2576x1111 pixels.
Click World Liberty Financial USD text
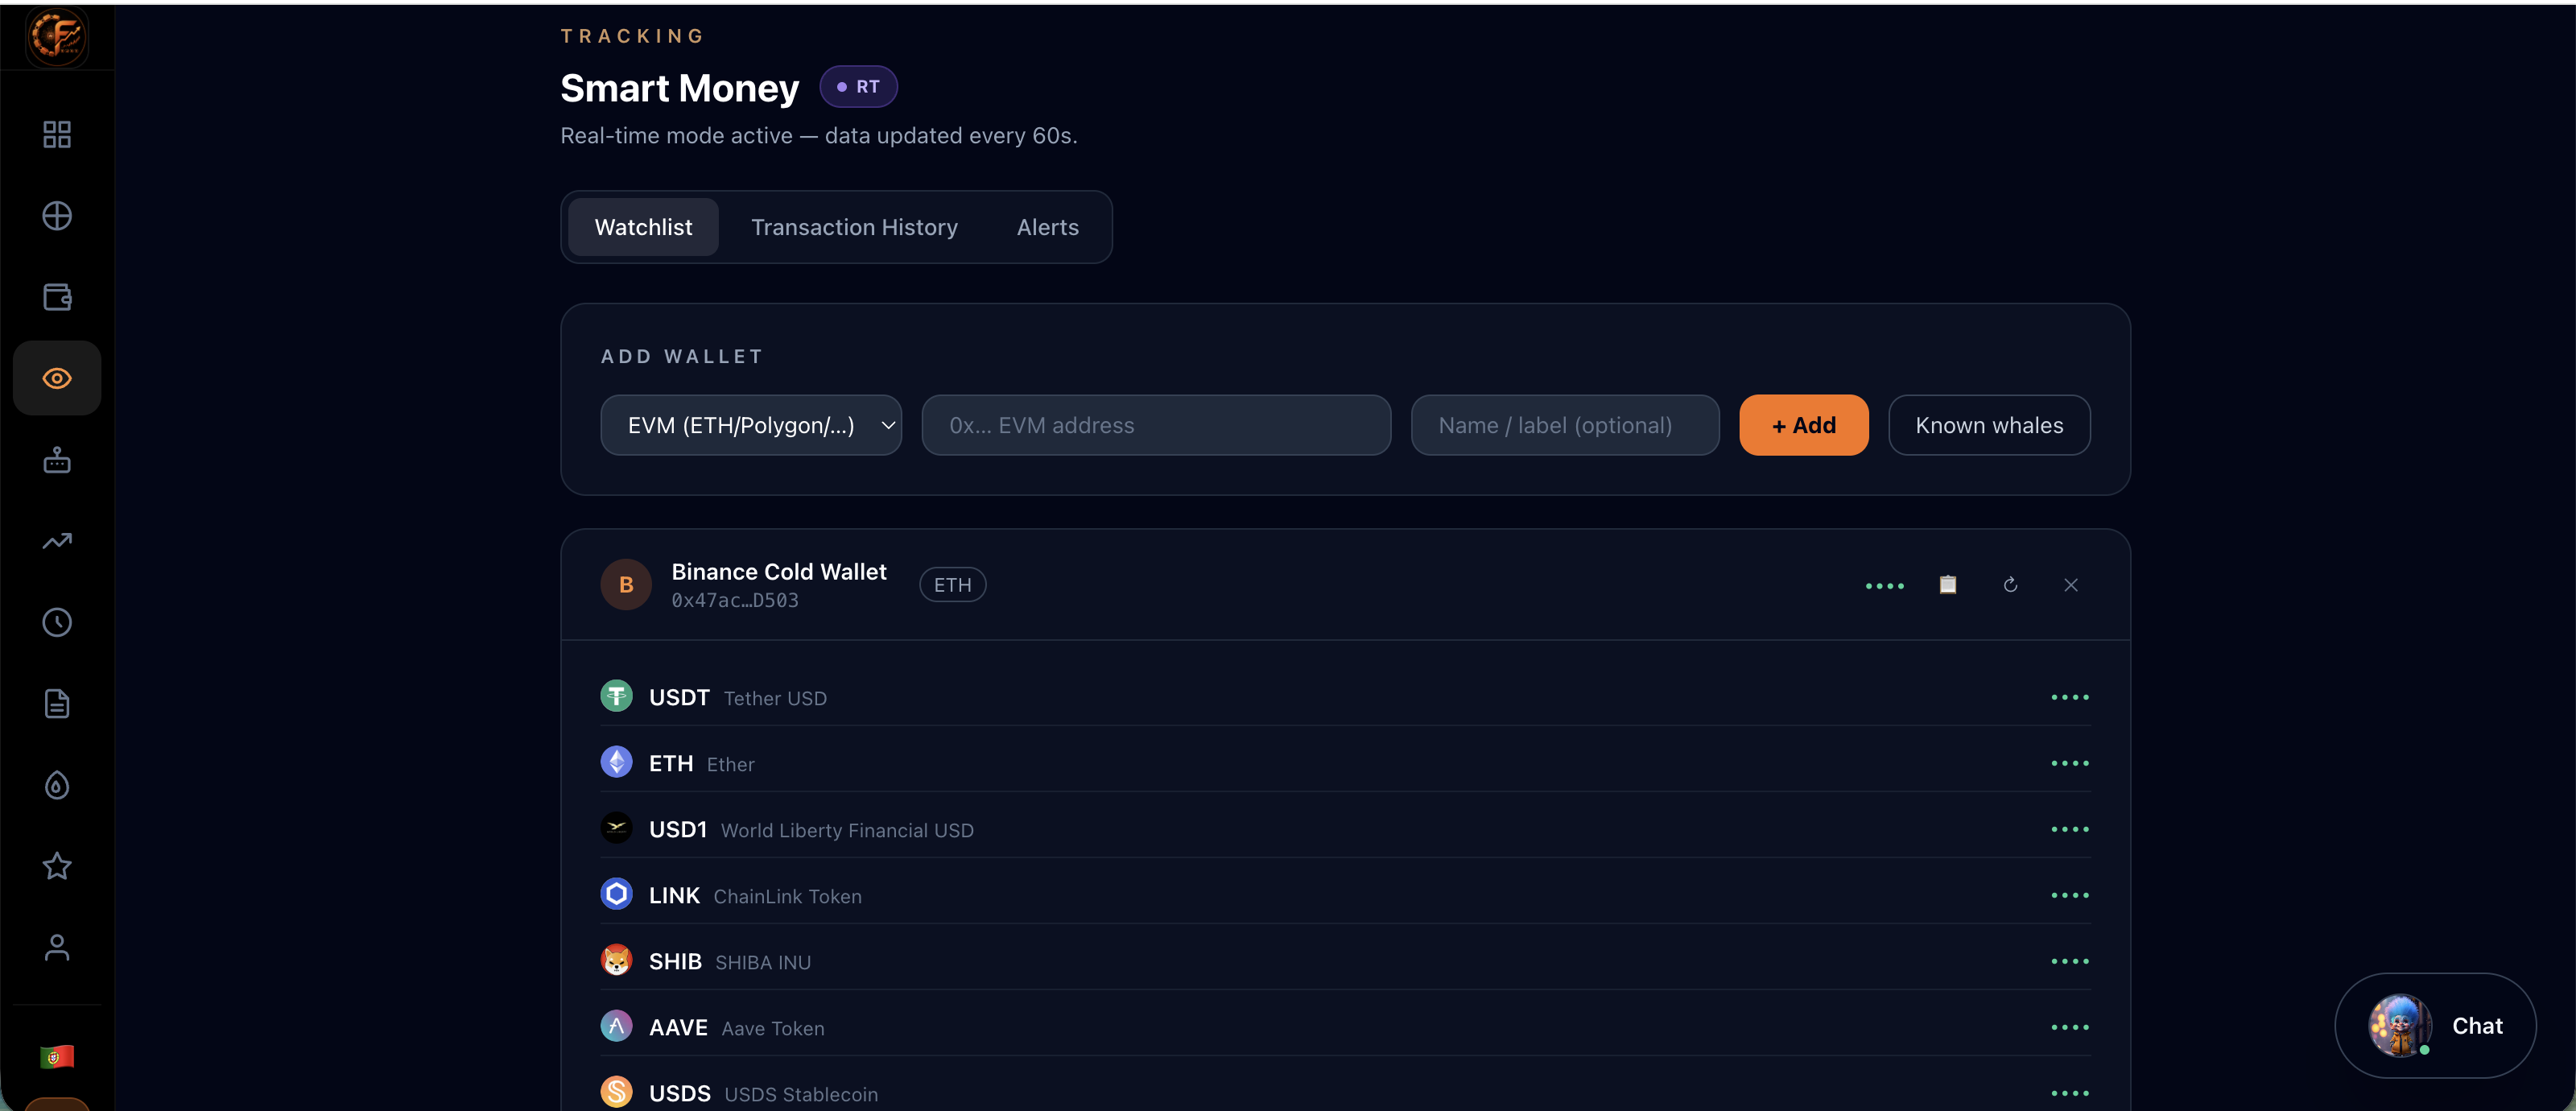[x=847, y=831]
